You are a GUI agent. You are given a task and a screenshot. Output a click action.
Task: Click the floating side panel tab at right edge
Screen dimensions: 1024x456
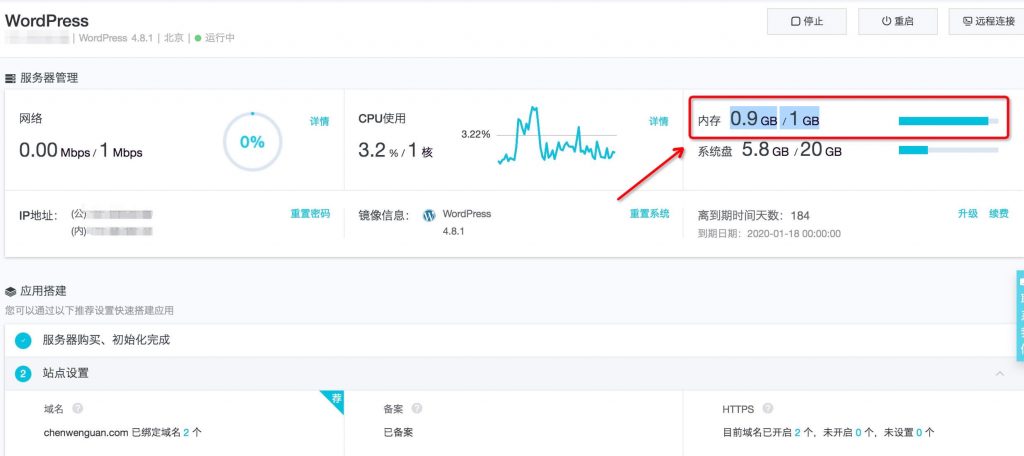point(1019,316)
